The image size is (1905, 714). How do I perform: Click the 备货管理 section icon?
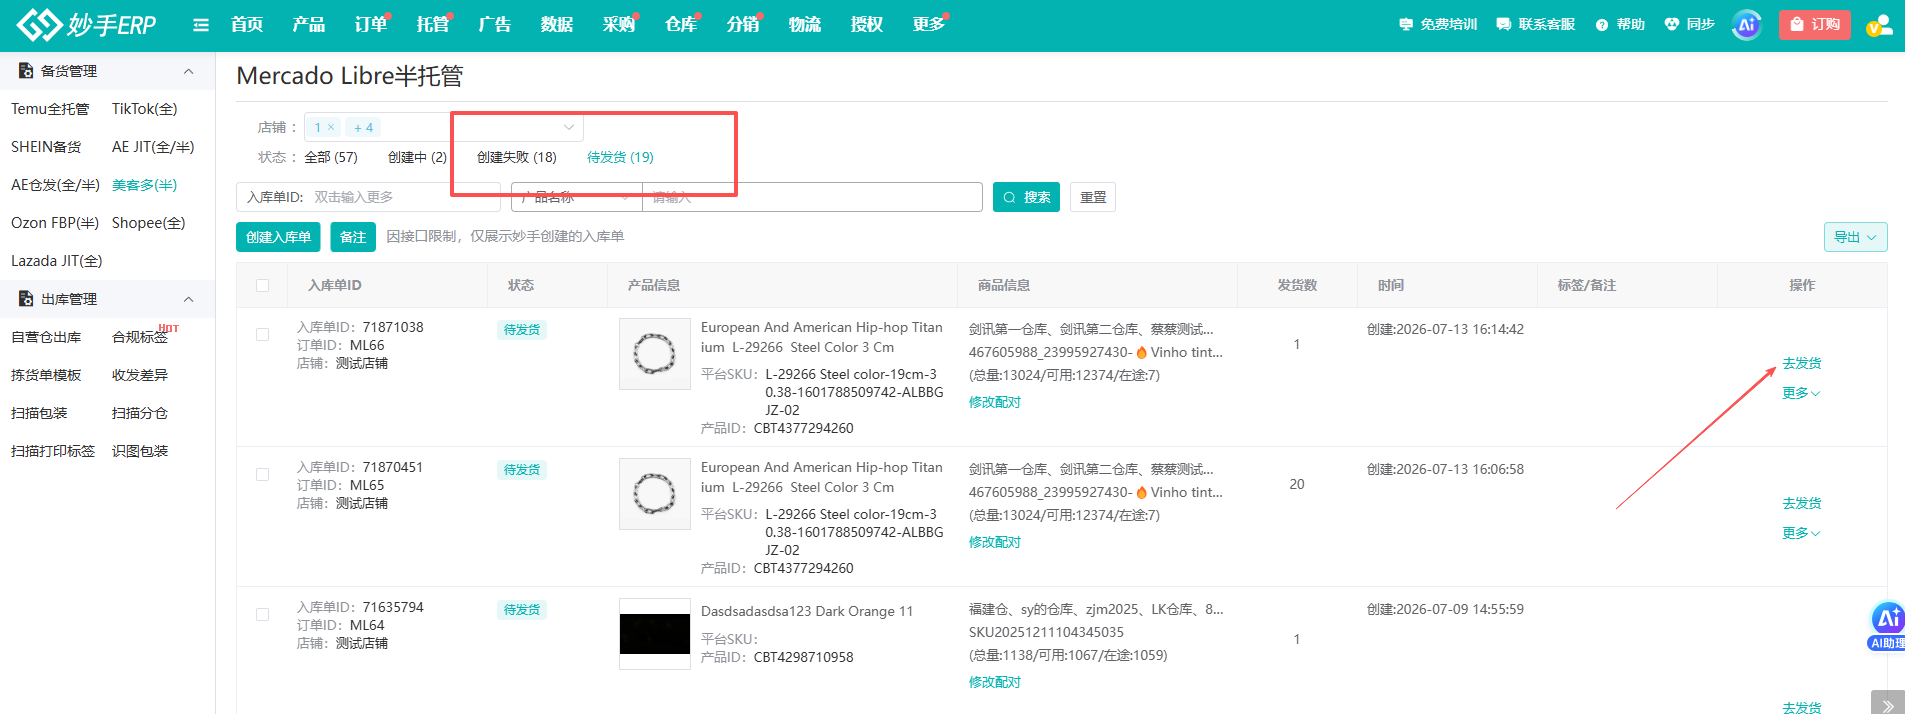pos(26,71)
